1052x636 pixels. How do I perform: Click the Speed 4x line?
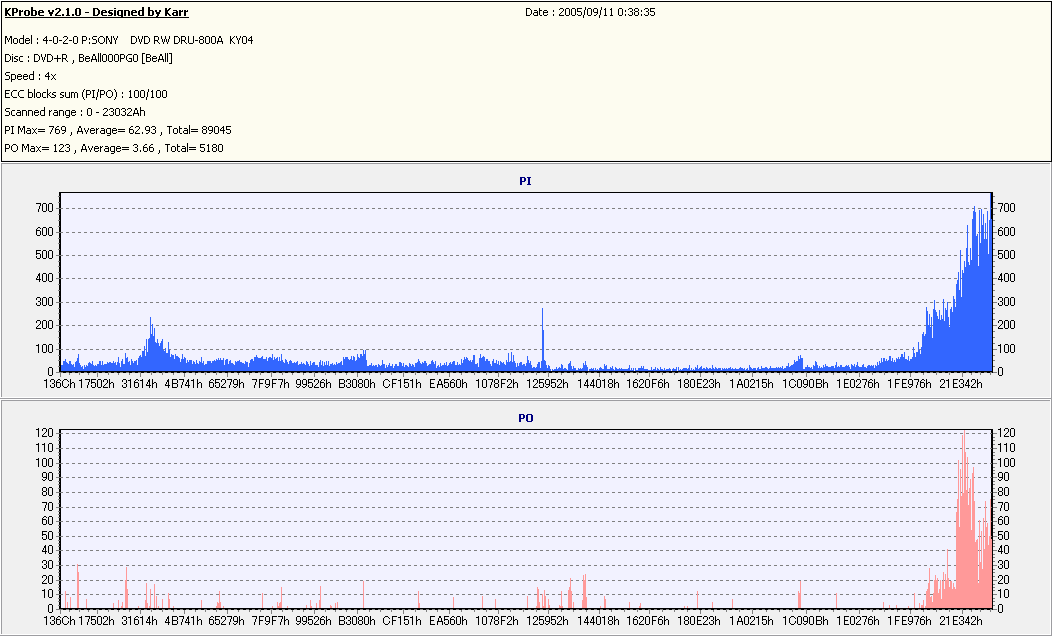(30, 76)
